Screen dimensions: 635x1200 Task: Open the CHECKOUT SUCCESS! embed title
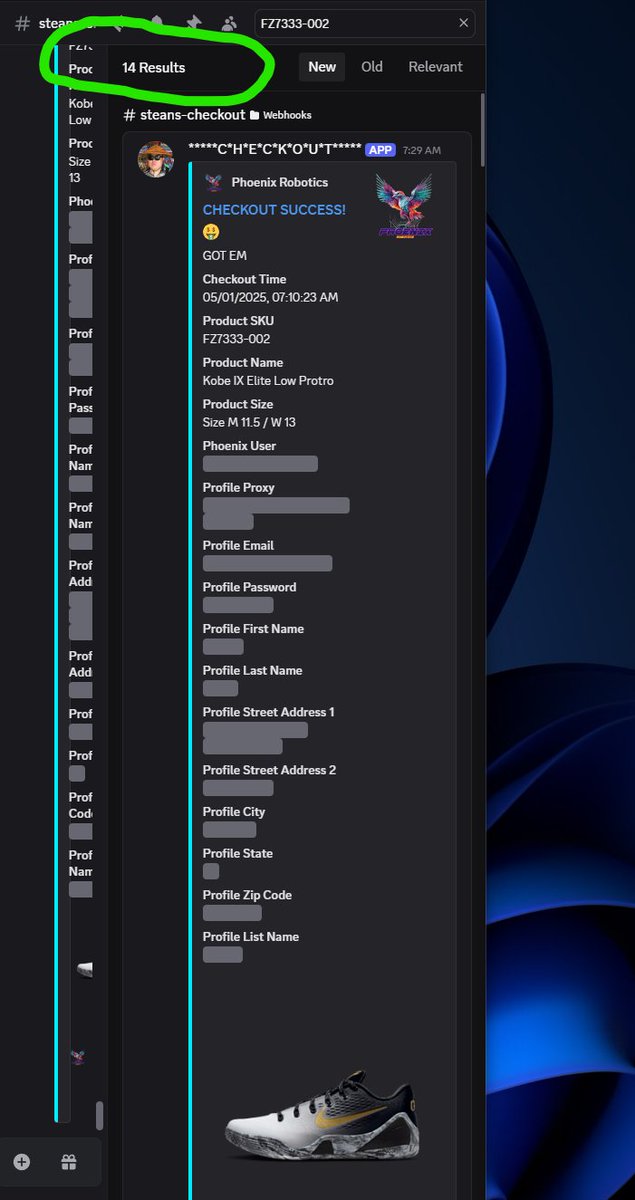click(x=274, y=210)
